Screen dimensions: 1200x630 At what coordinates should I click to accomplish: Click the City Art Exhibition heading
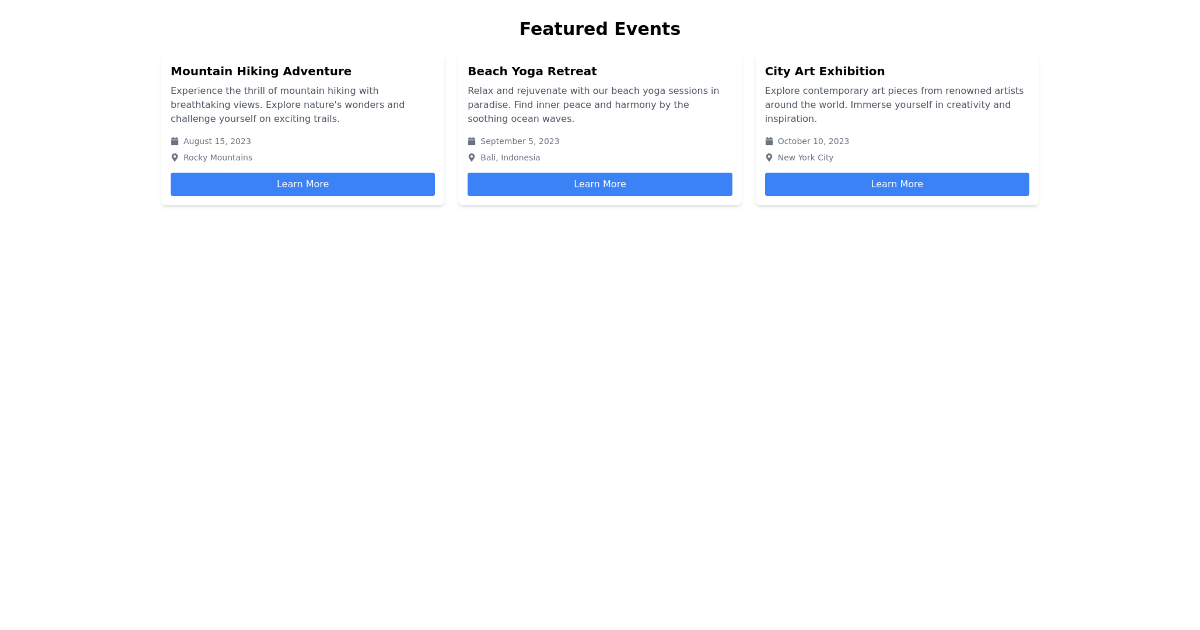[x=824, y=71]
